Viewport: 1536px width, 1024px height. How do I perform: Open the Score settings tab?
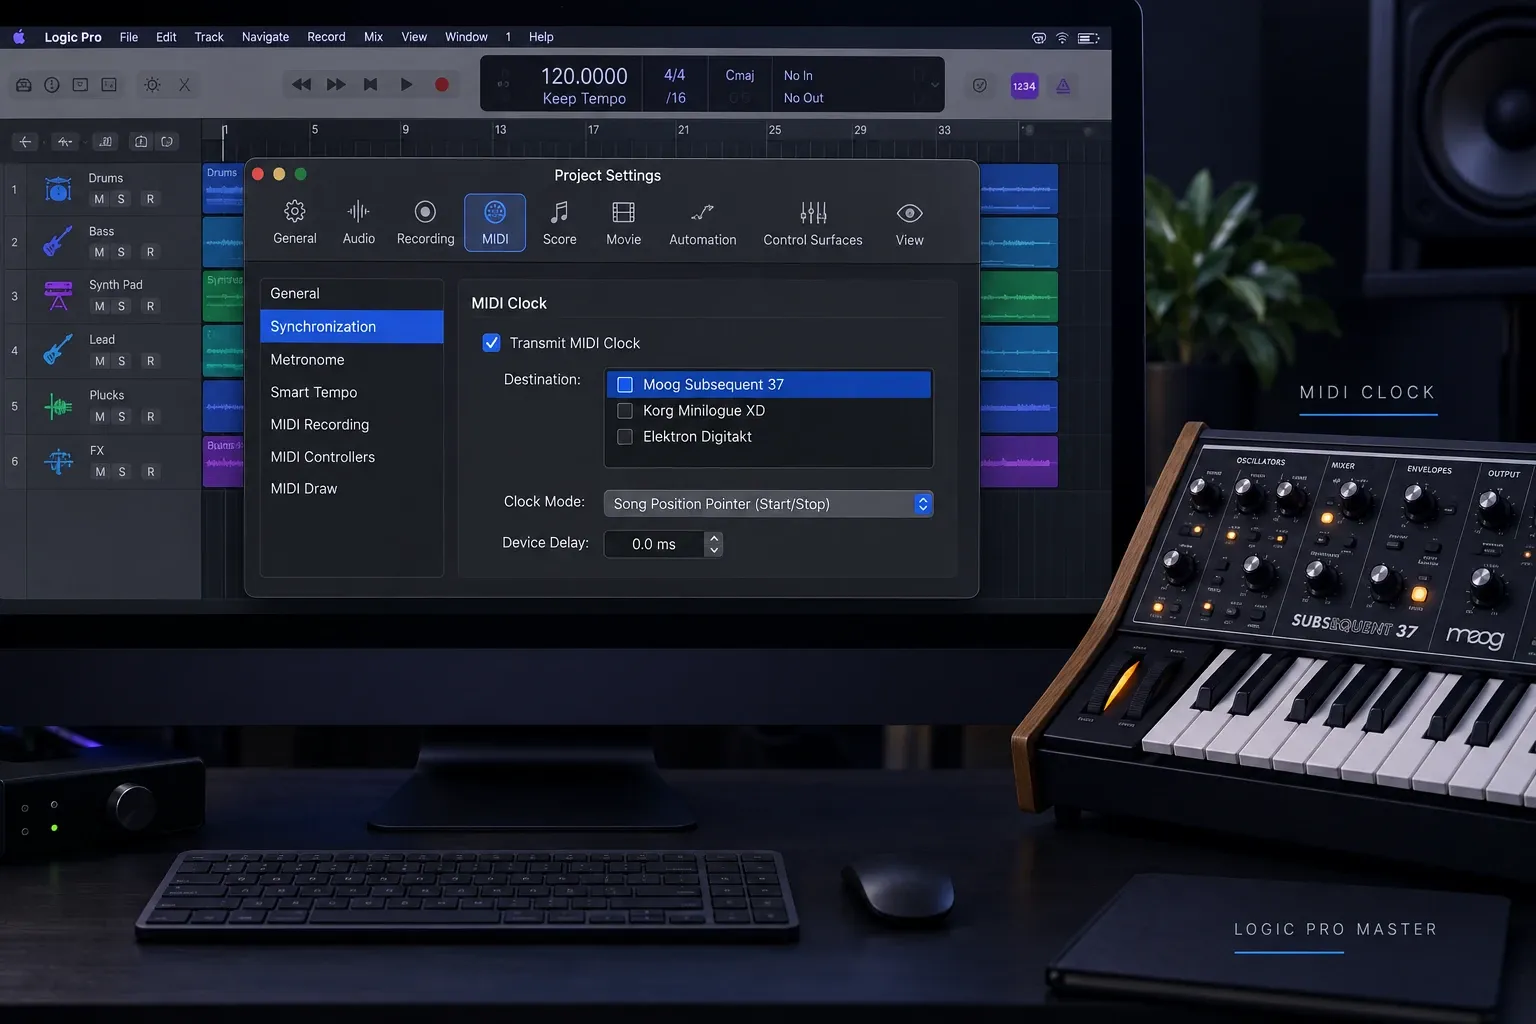tap(559, 223)
